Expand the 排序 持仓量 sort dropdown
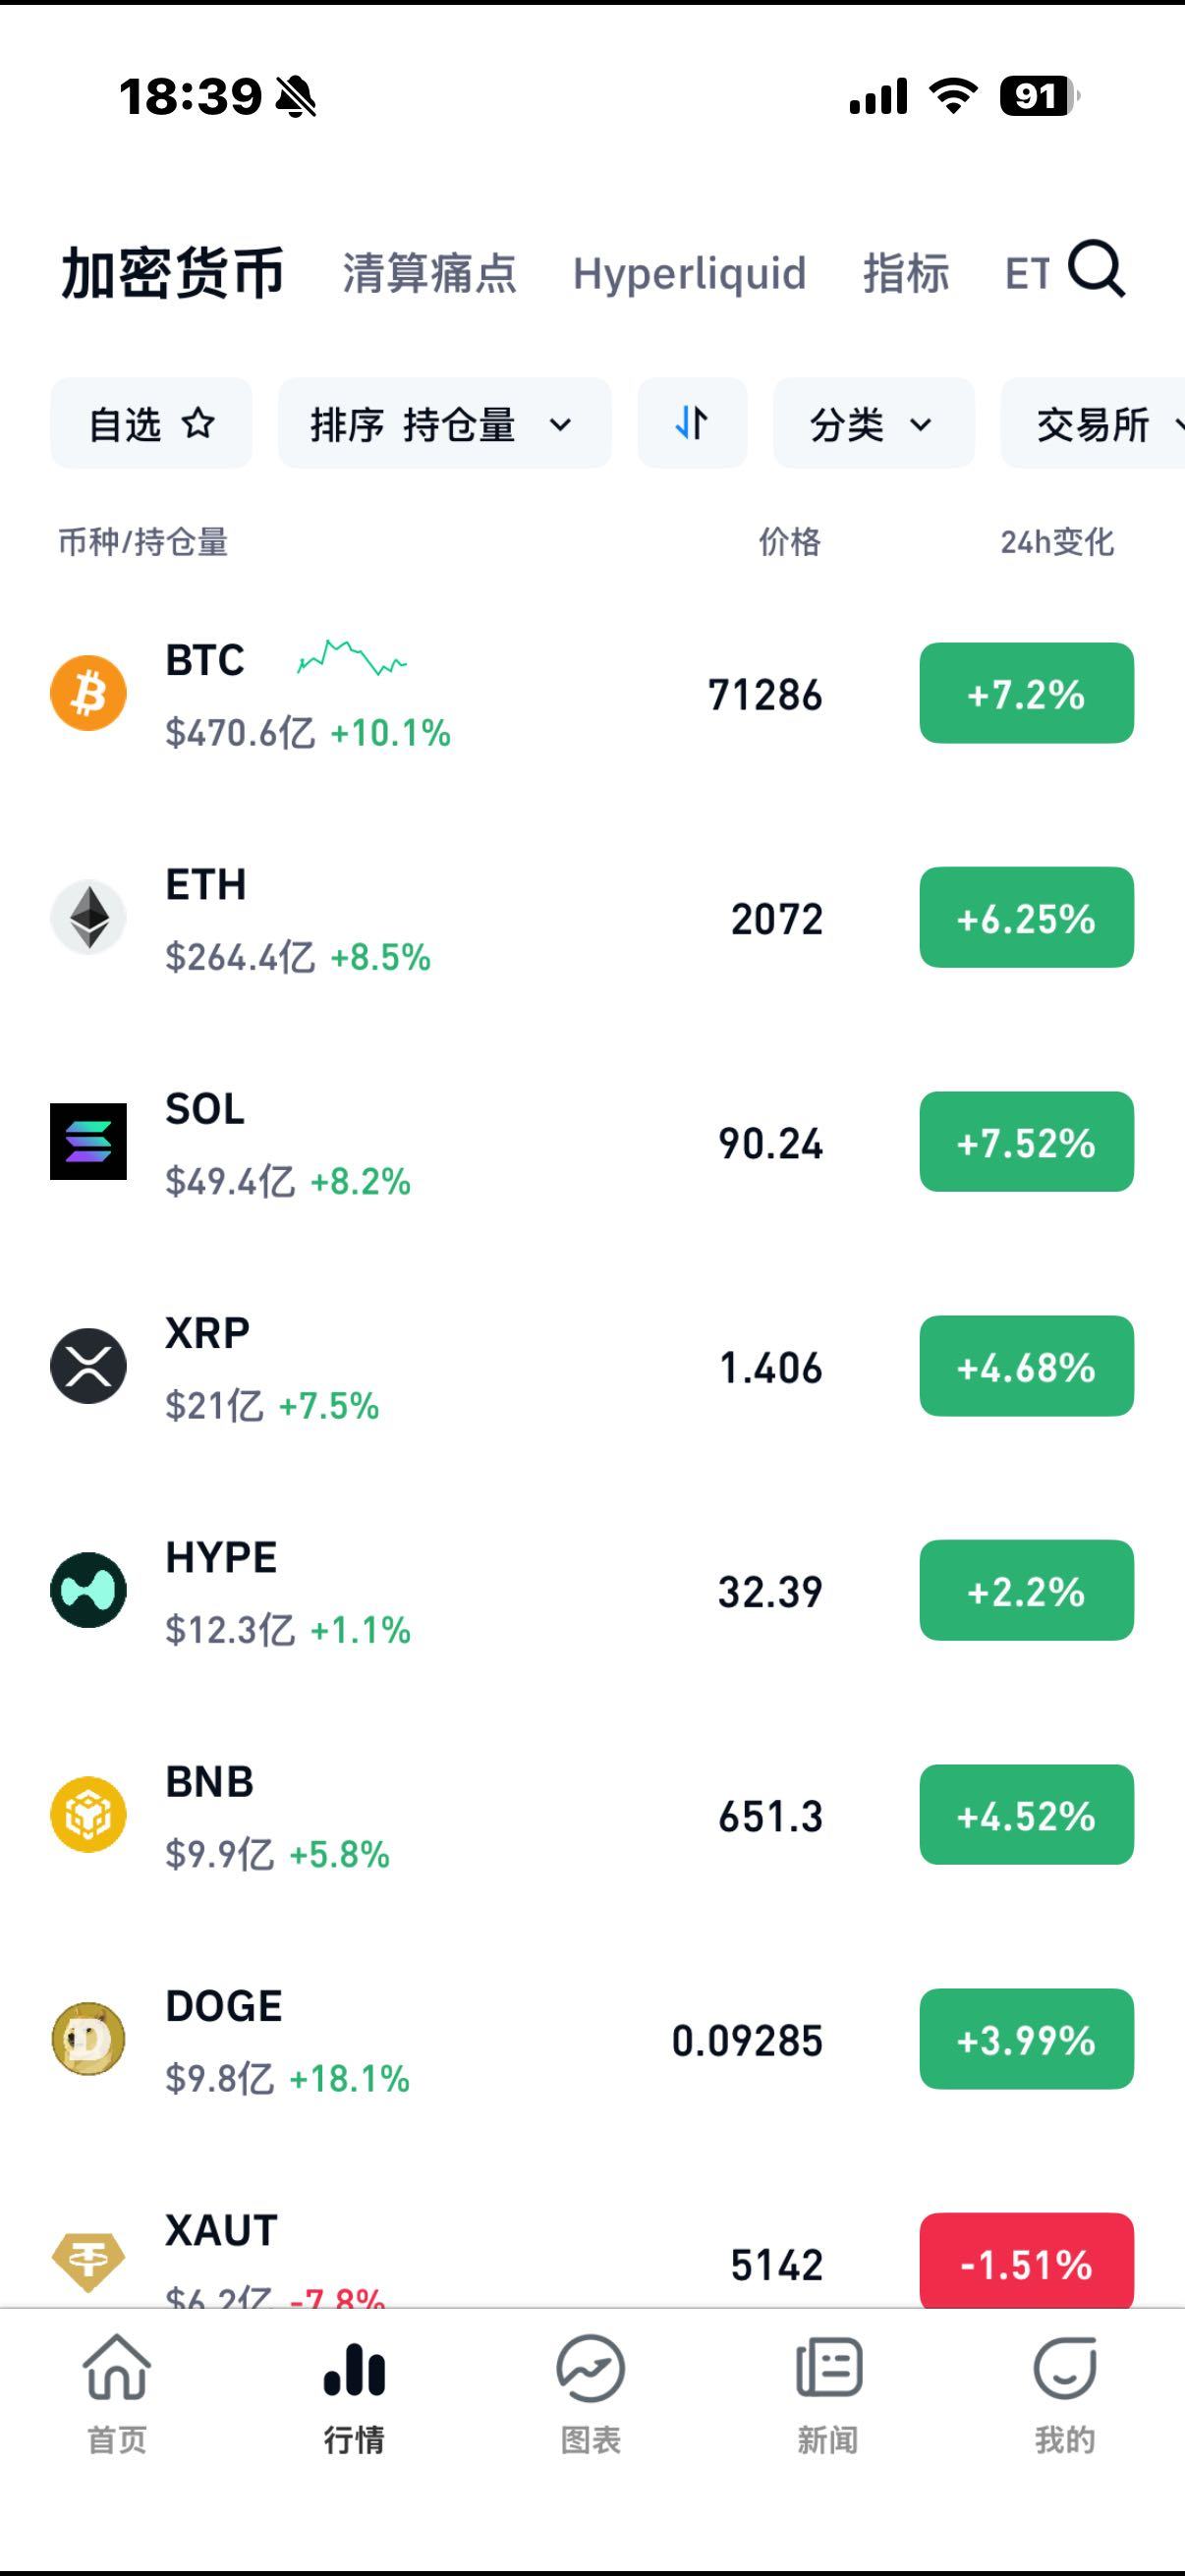1185x2576 pixels. point(444,424)
